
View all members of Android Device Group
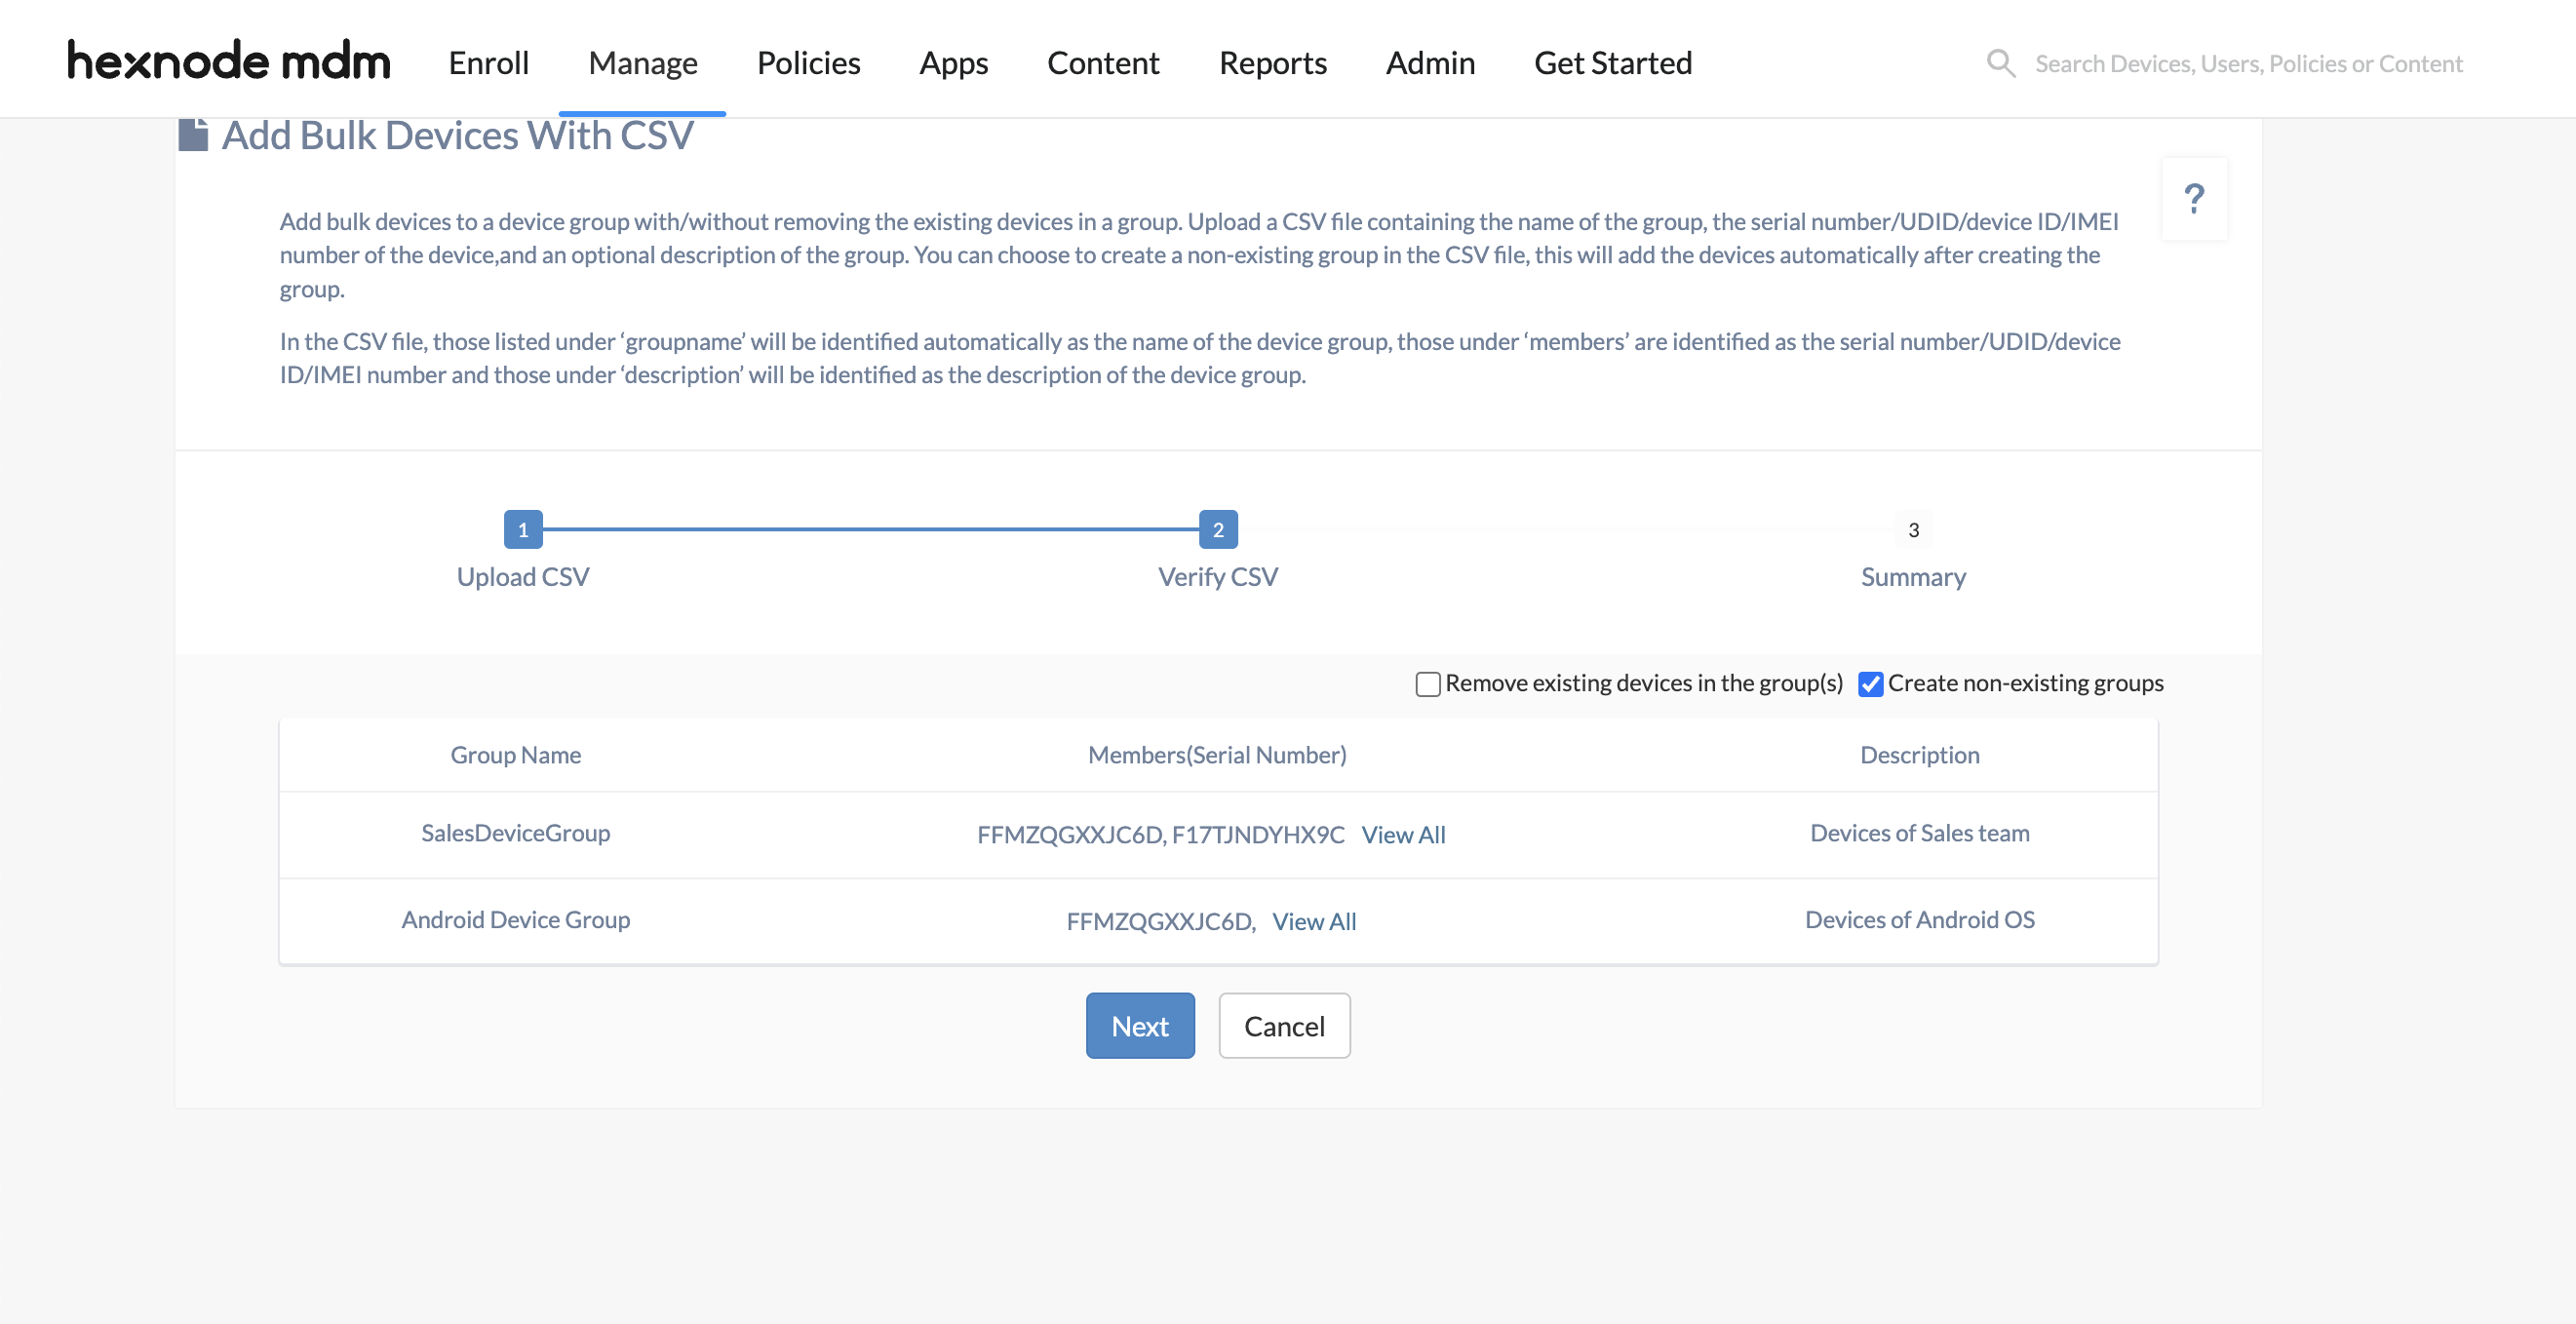click(x=1314, y=922)
